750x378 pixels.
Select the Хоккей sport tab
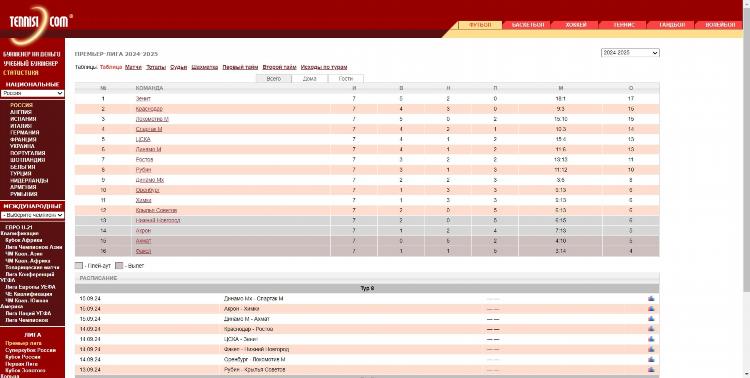575,25
